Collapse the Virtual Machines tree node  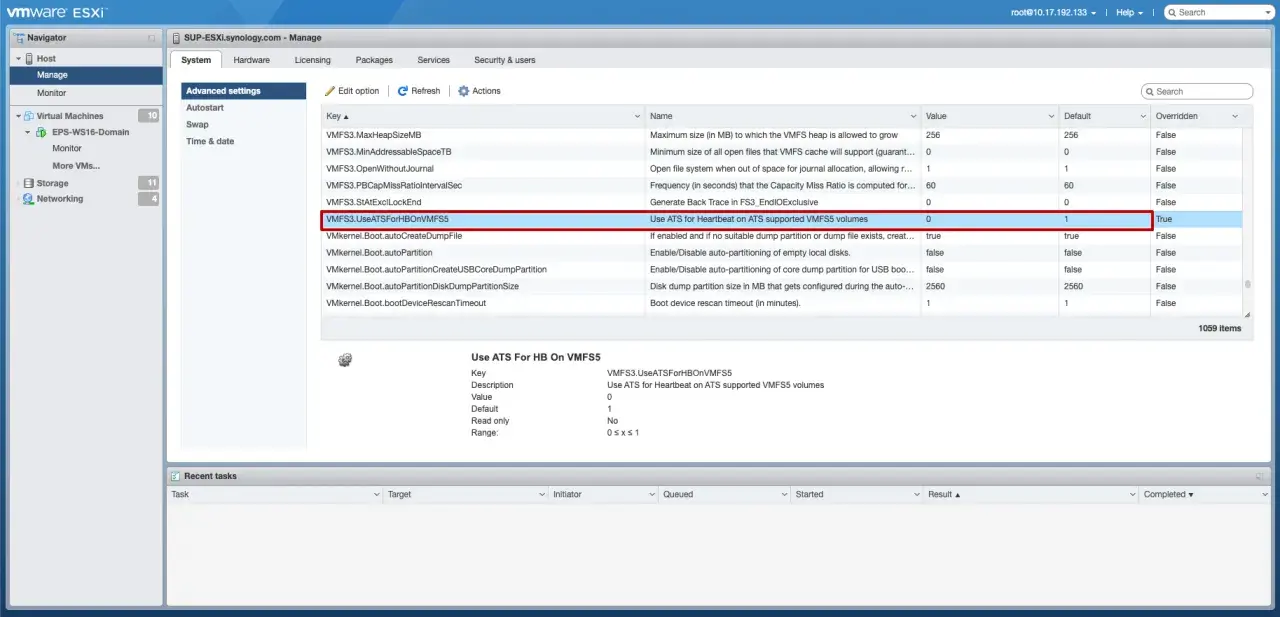coord(18,116)
